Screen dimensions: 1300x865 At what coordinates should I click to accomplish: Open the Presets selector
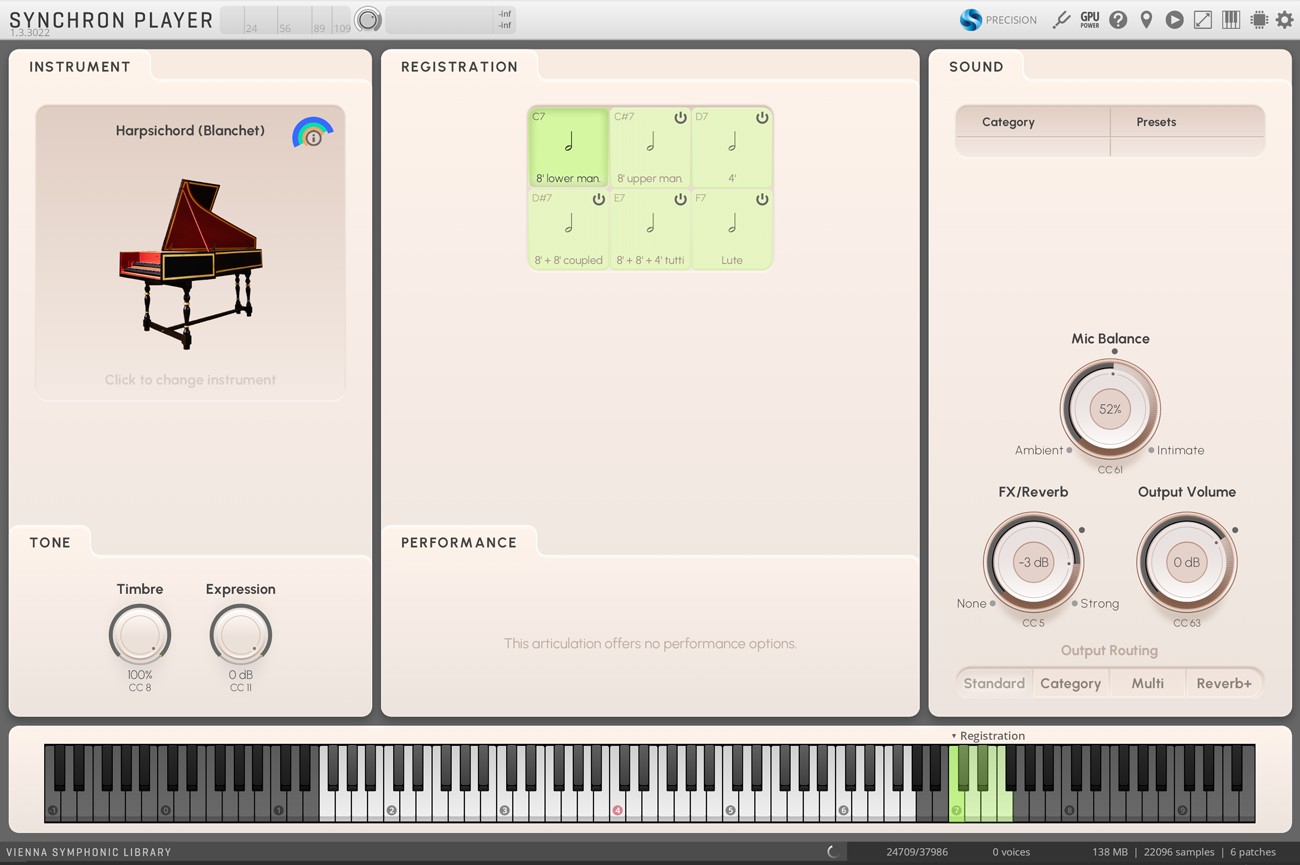point(1155,122)
